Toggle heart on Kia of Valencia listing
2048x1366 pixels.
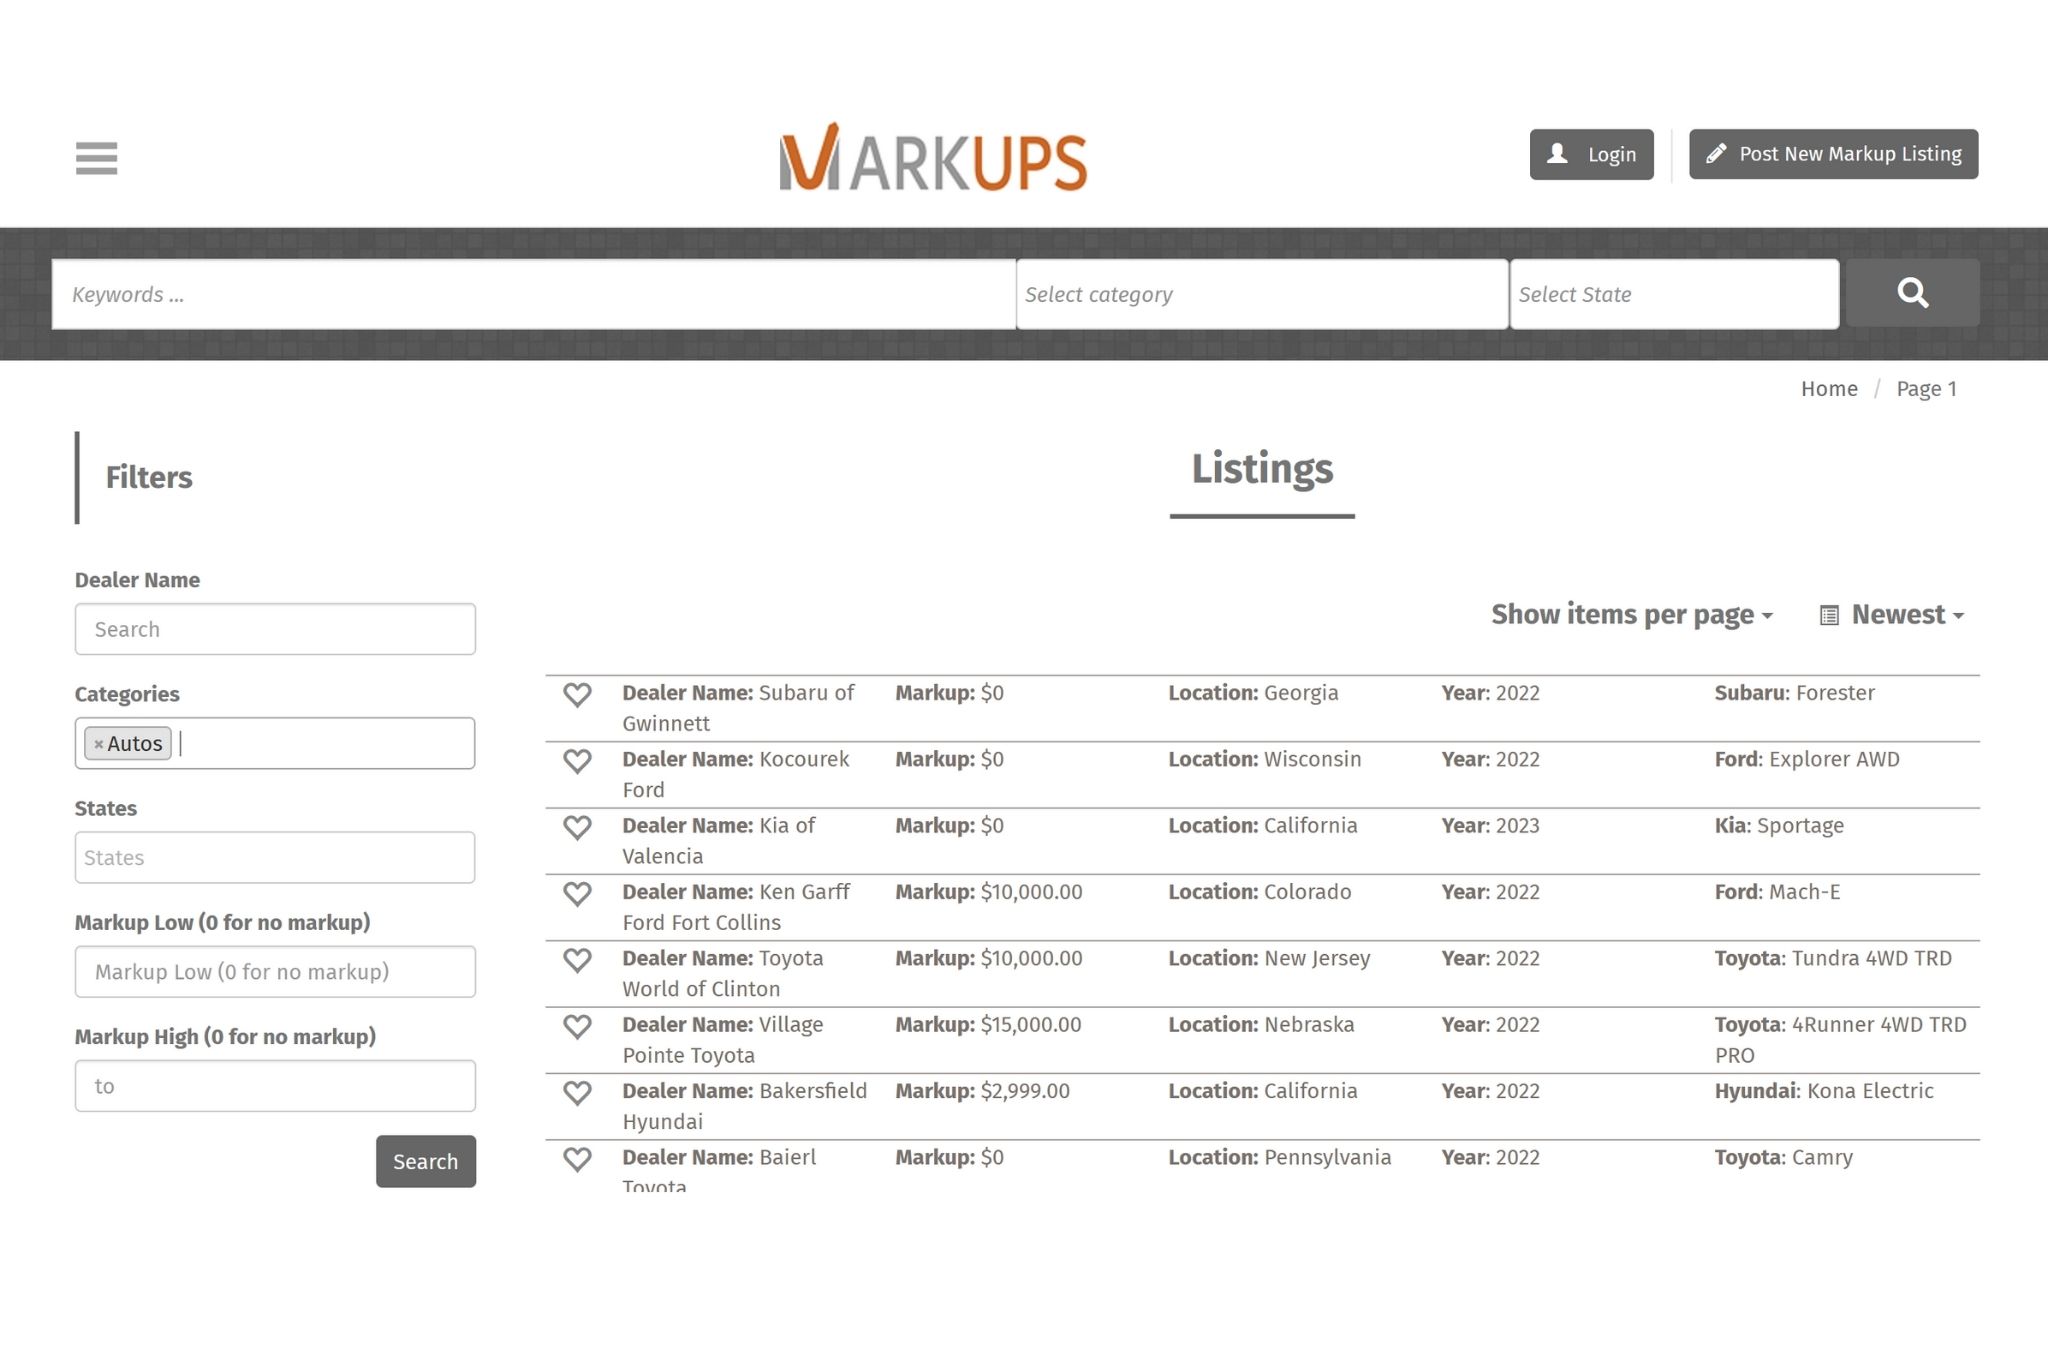pyautogui.click(x=577, y=827)
